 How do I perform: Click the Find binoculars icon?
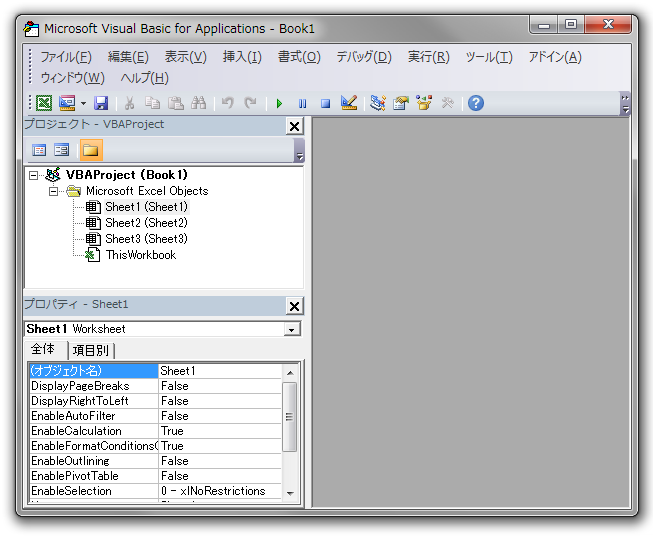tap(198, 103)
